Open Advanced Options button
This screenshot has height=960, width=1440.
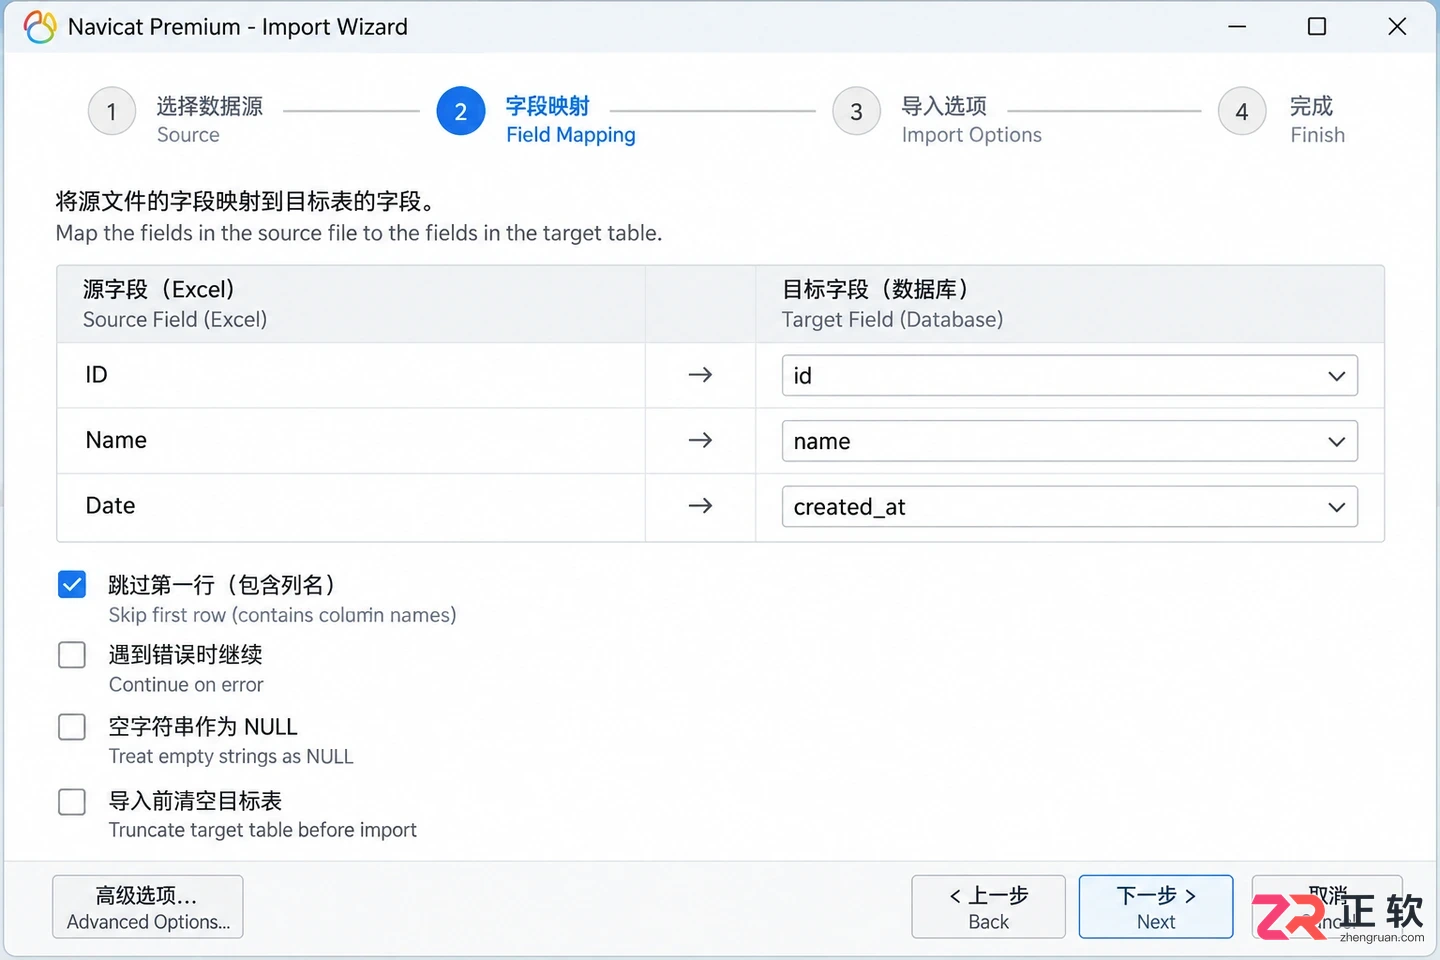[148, 907]
